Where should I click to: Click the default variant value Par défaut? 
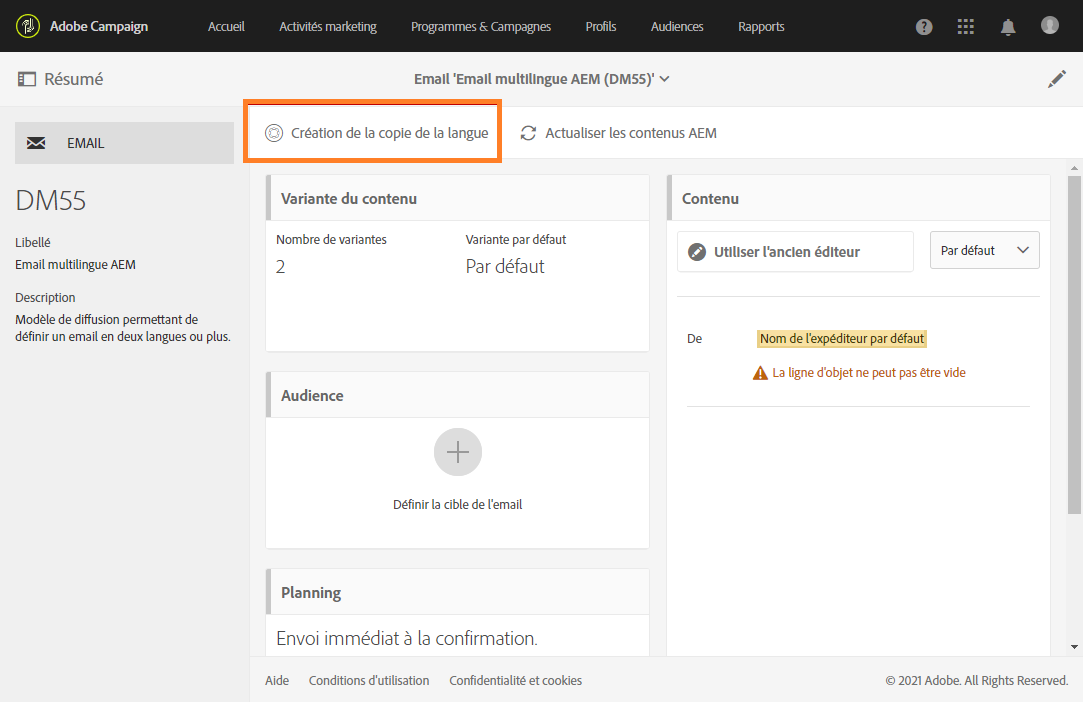(505, 267)
